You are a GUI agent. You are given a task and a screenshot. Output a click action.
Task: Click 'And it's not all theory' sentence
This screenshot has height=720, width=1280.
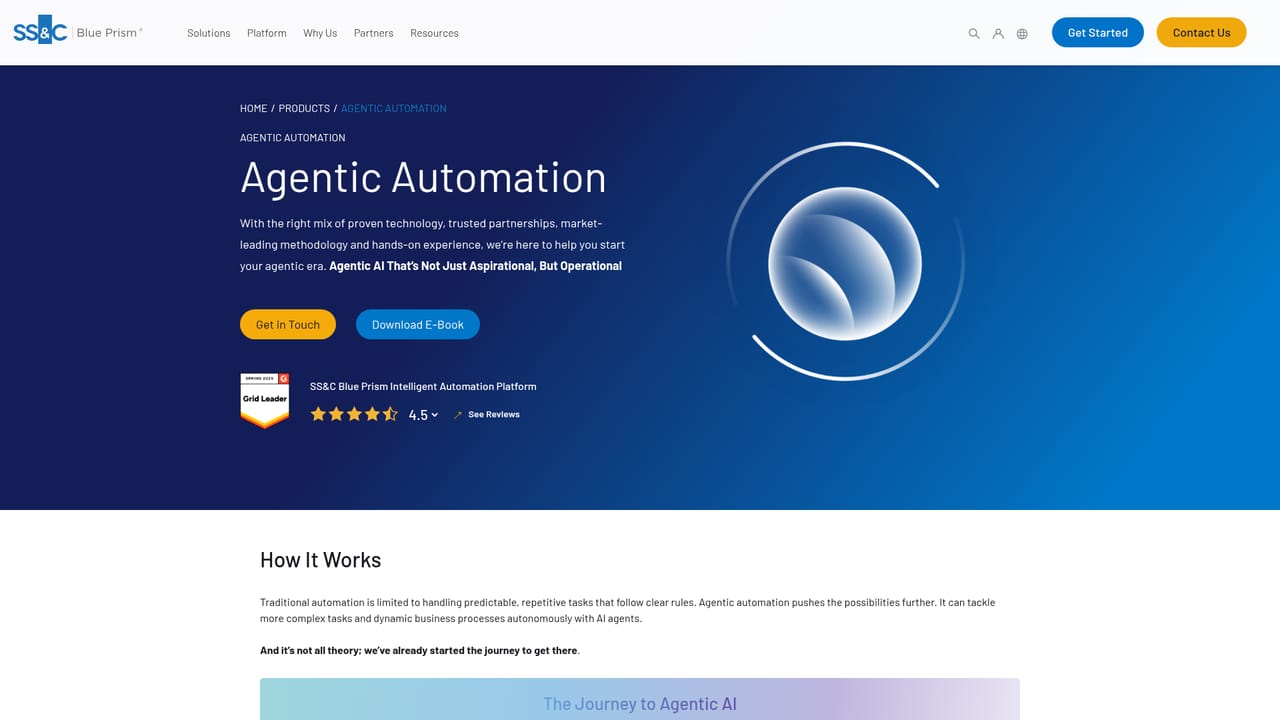420,651
